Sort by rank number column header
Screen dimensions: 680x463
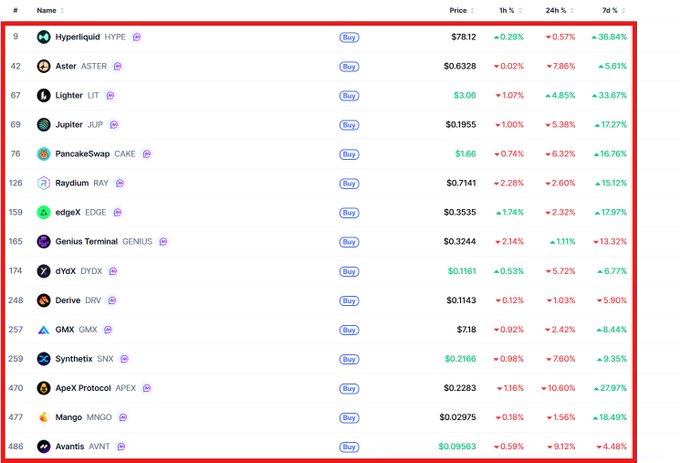point(15,10)
